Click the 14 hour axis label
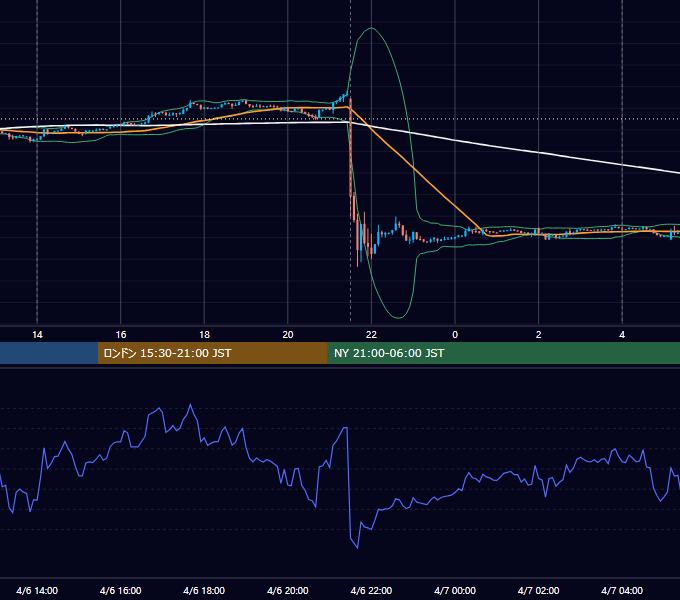 point(37,335)
